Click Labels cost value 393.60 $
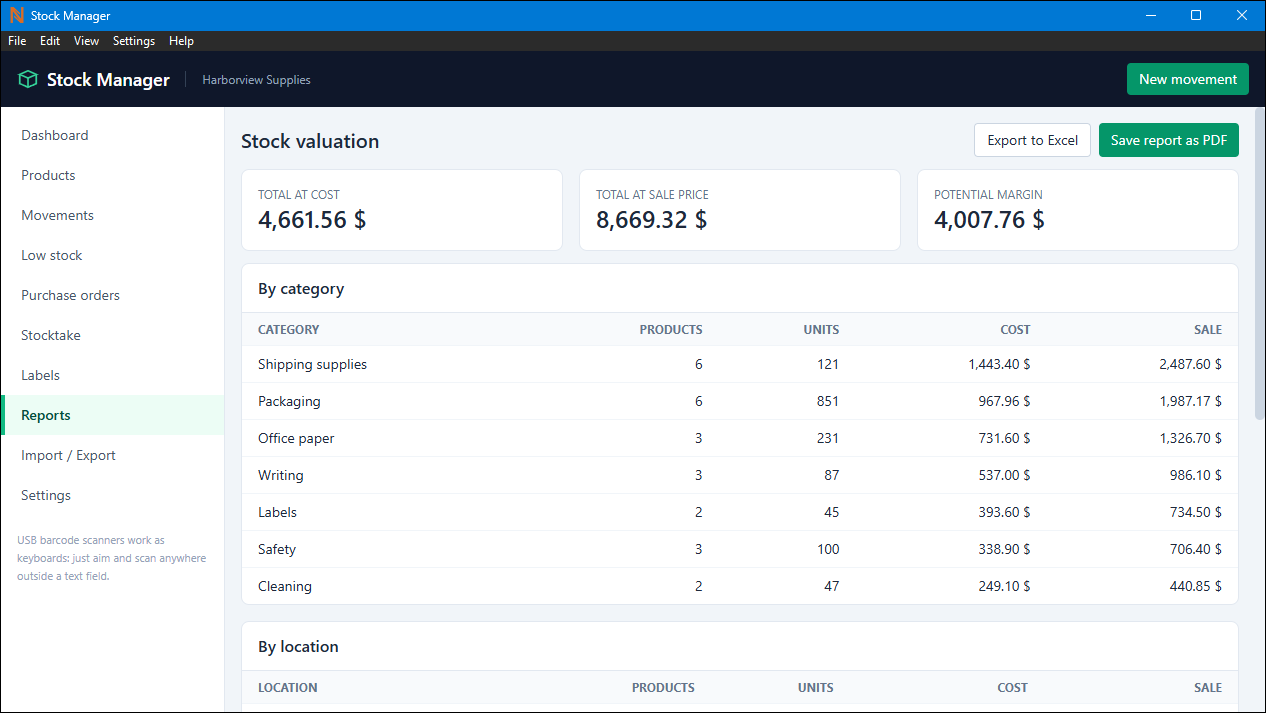Screen dimensions: 1266x713 (1004, 512)
